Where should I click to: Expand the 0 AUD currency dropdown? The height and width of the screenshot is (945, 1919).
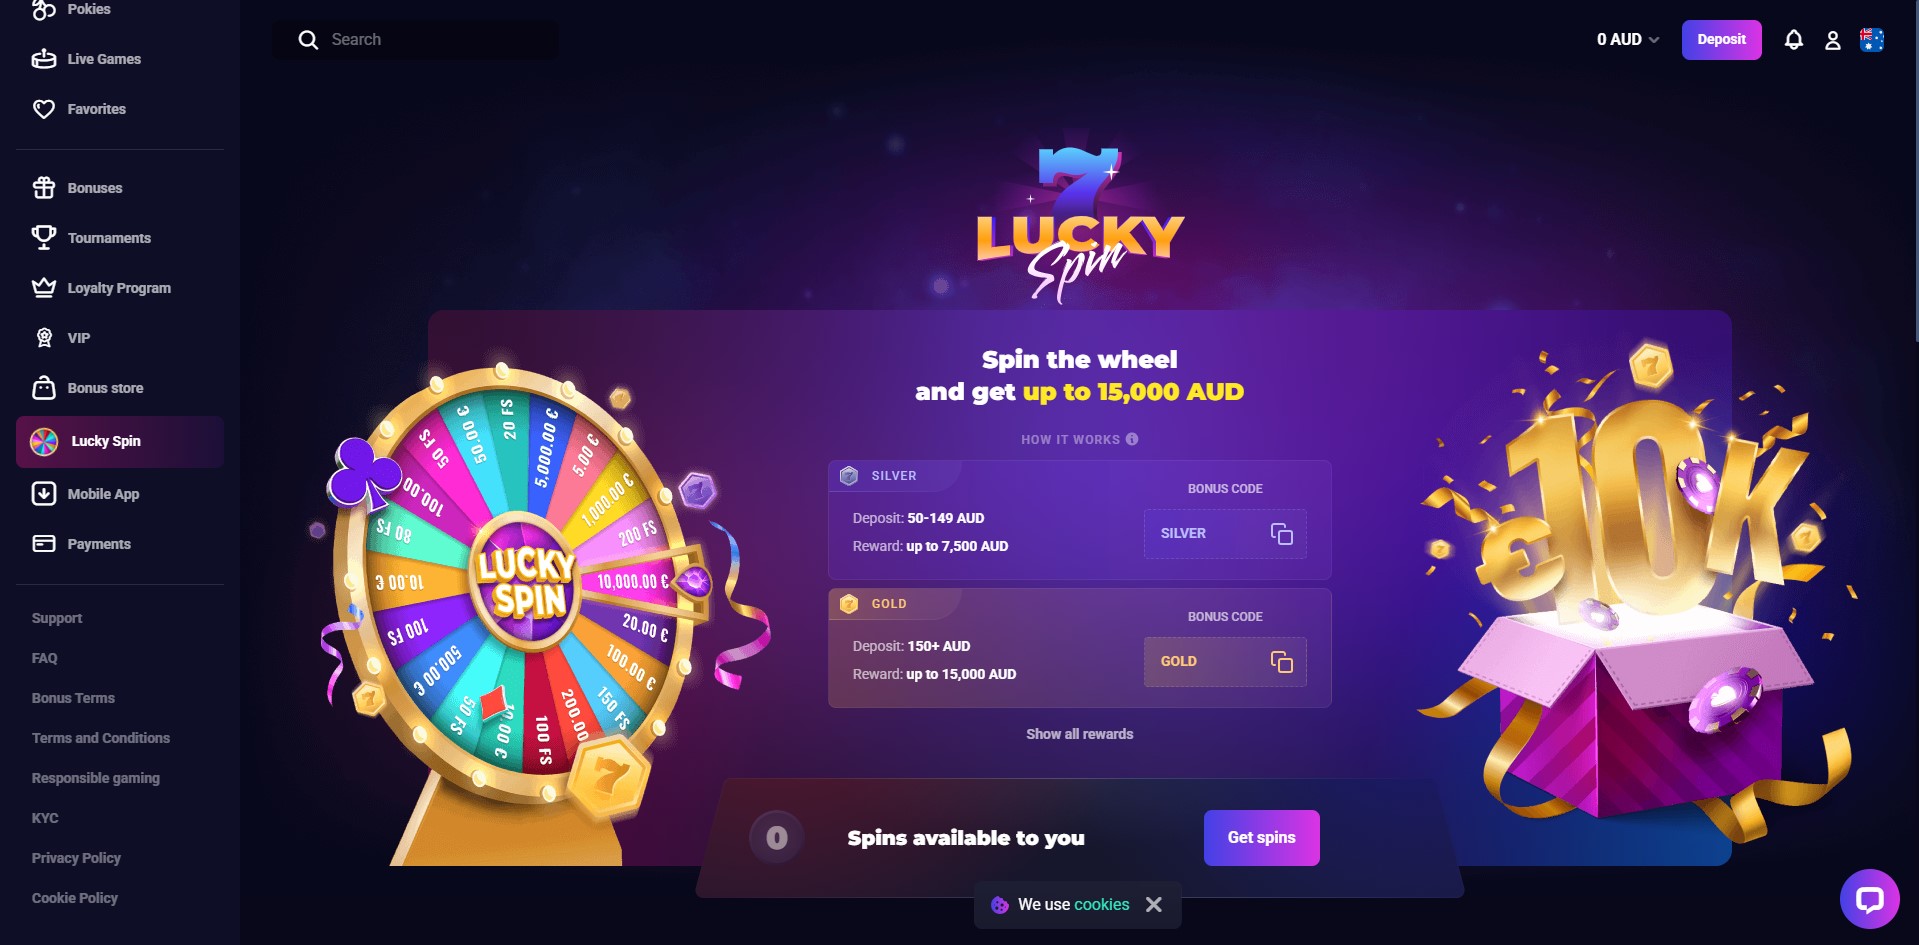1628,40
